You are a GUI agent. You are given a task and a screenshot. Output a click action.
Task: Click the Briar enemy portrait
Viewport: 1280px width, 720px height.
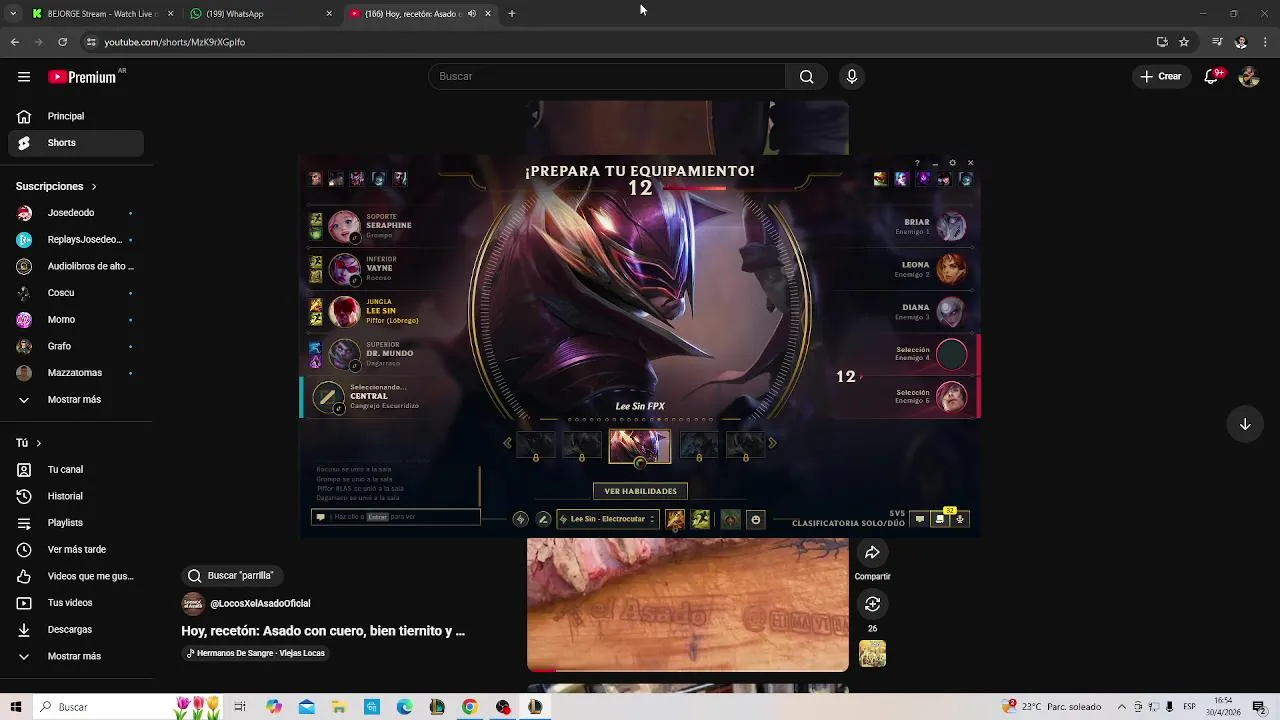pyautogui.click(x=951, y=226)
